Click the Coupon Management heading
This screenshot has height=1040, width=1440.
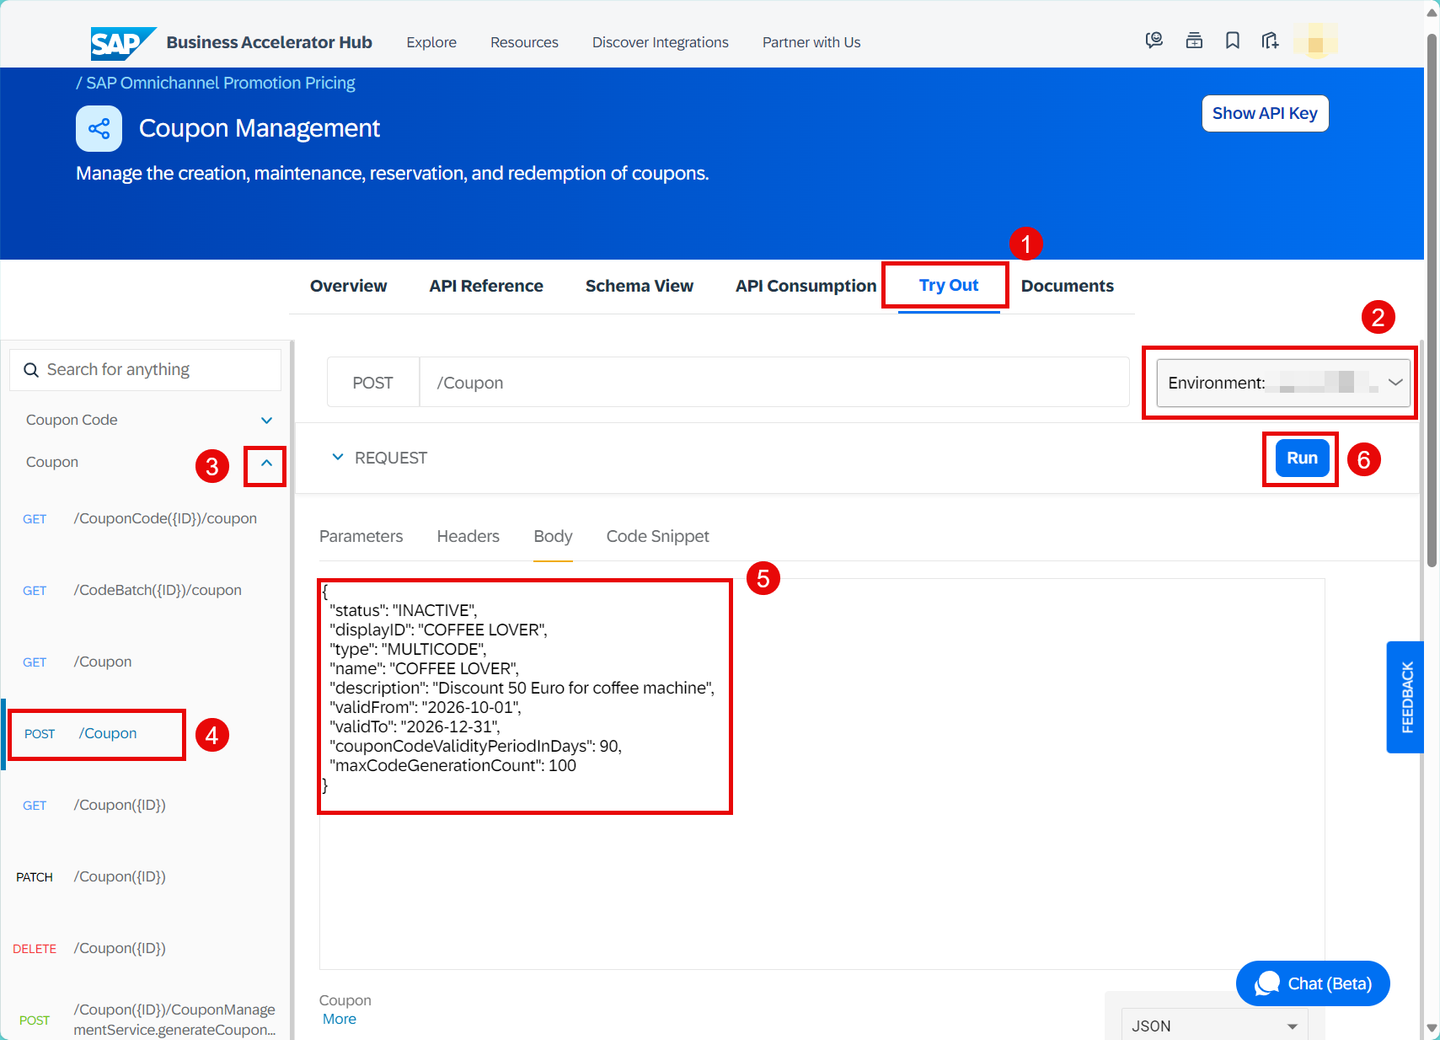click(259, 128)
